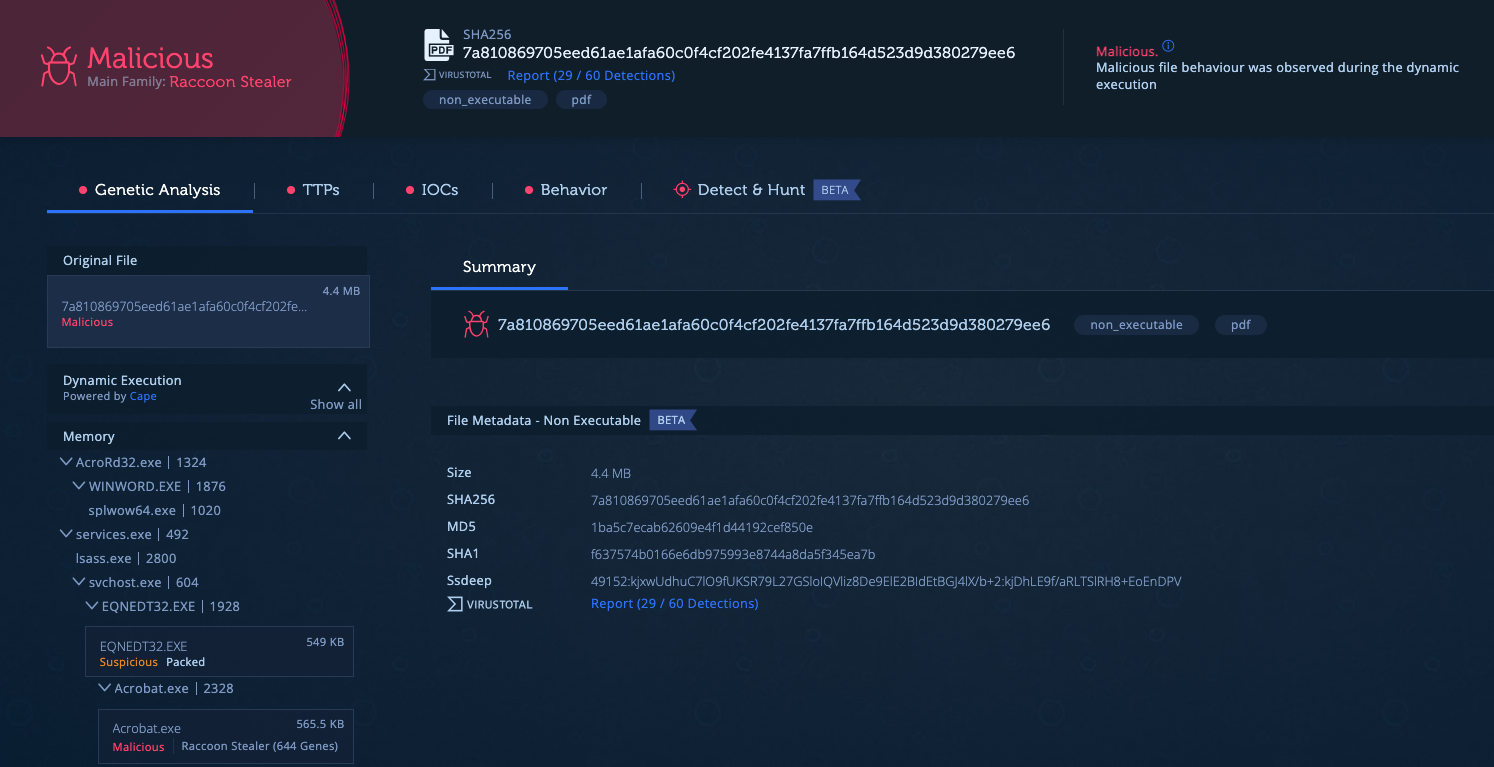Collapse the services.exe process node
This screenshot has width=1494, height=767.
[66, 534]
